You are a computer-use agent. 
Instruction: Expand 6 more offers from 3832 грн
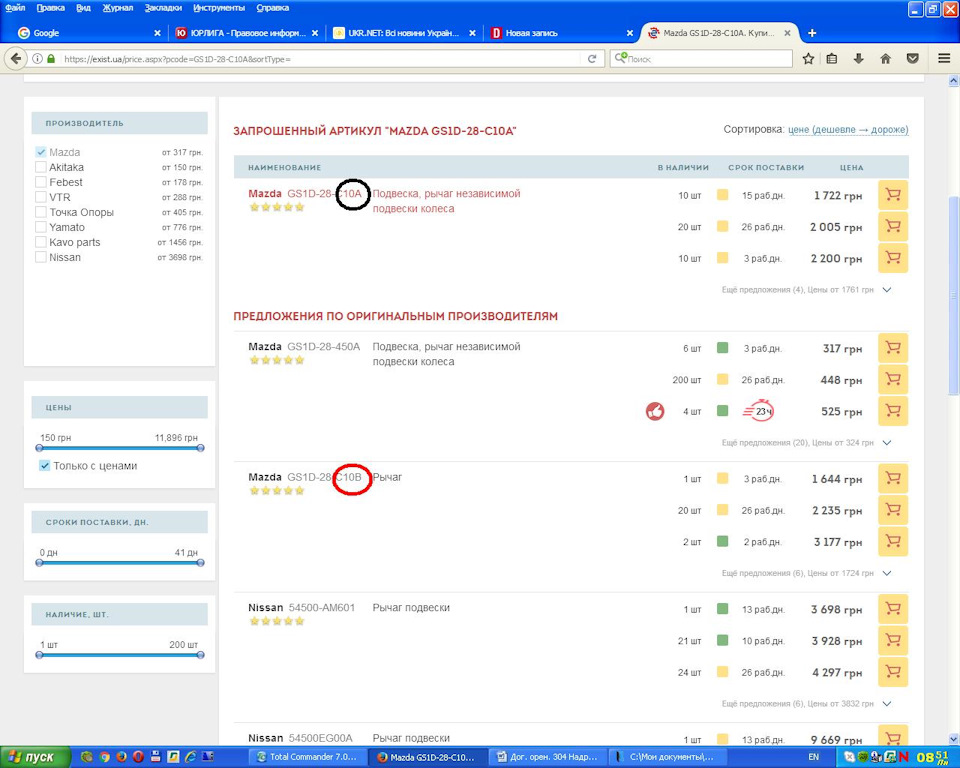pos(806,704)
